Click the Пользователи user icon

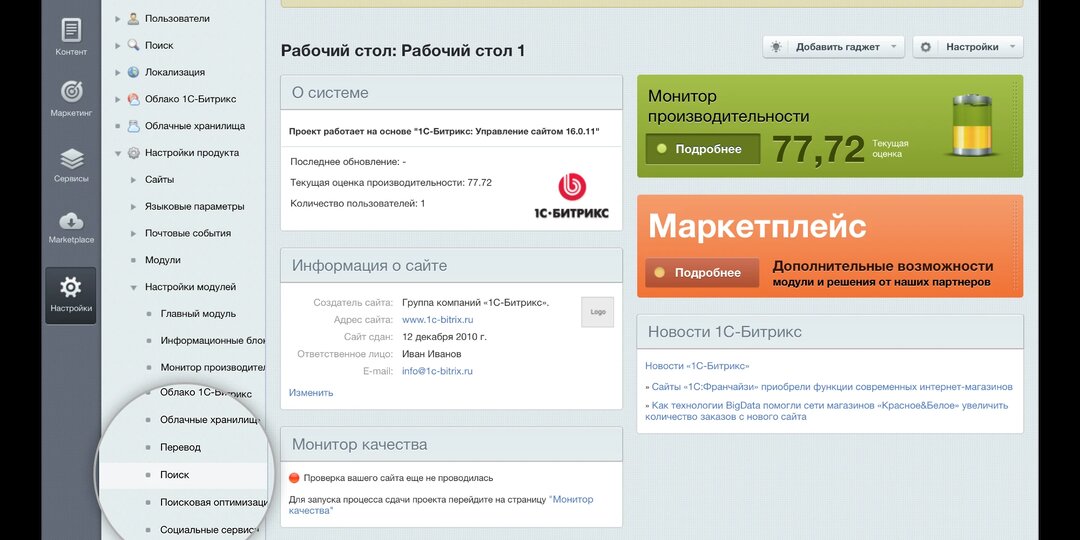(x=134, y=19)
